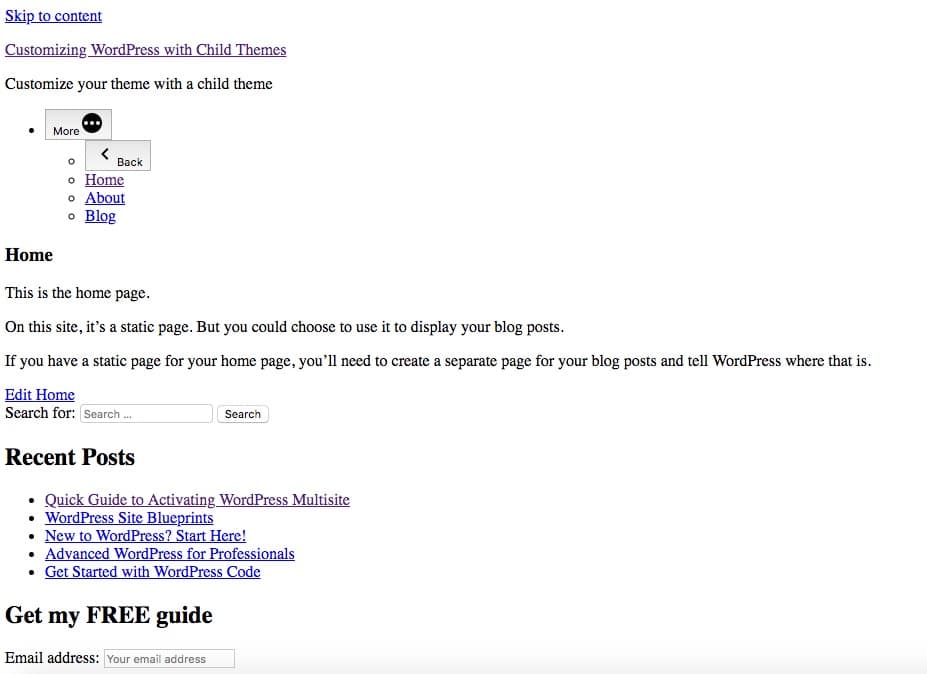
Task: Click the Skip to content link
Action: 53,16
